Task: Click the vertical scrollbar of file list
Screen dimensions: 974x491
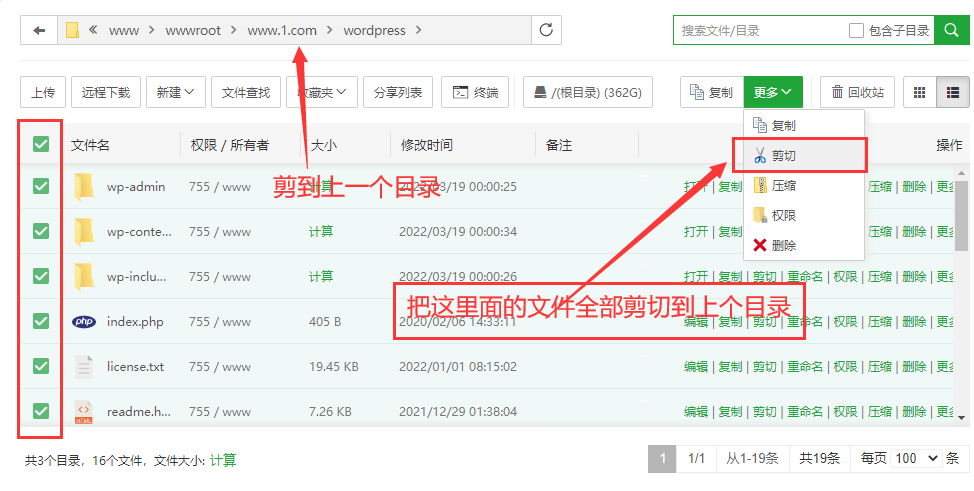Action: tap(961, 217)
